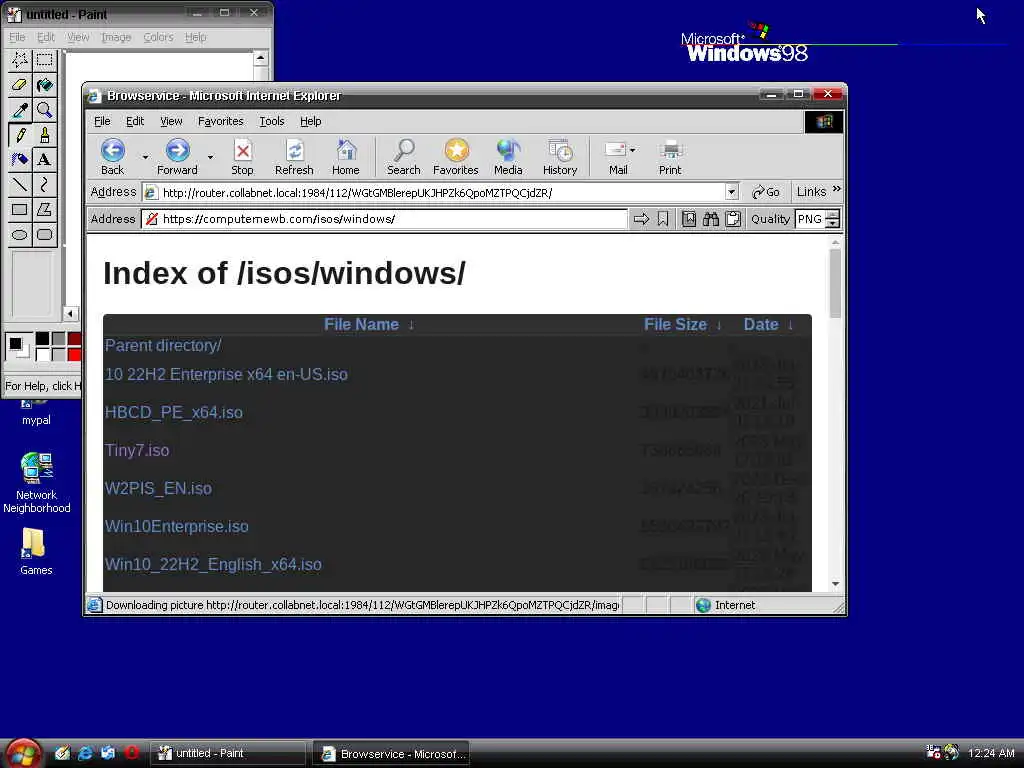Open the Parent directory/ link
The height and width of the screenshot is (768, 1024).
(163, 345)
